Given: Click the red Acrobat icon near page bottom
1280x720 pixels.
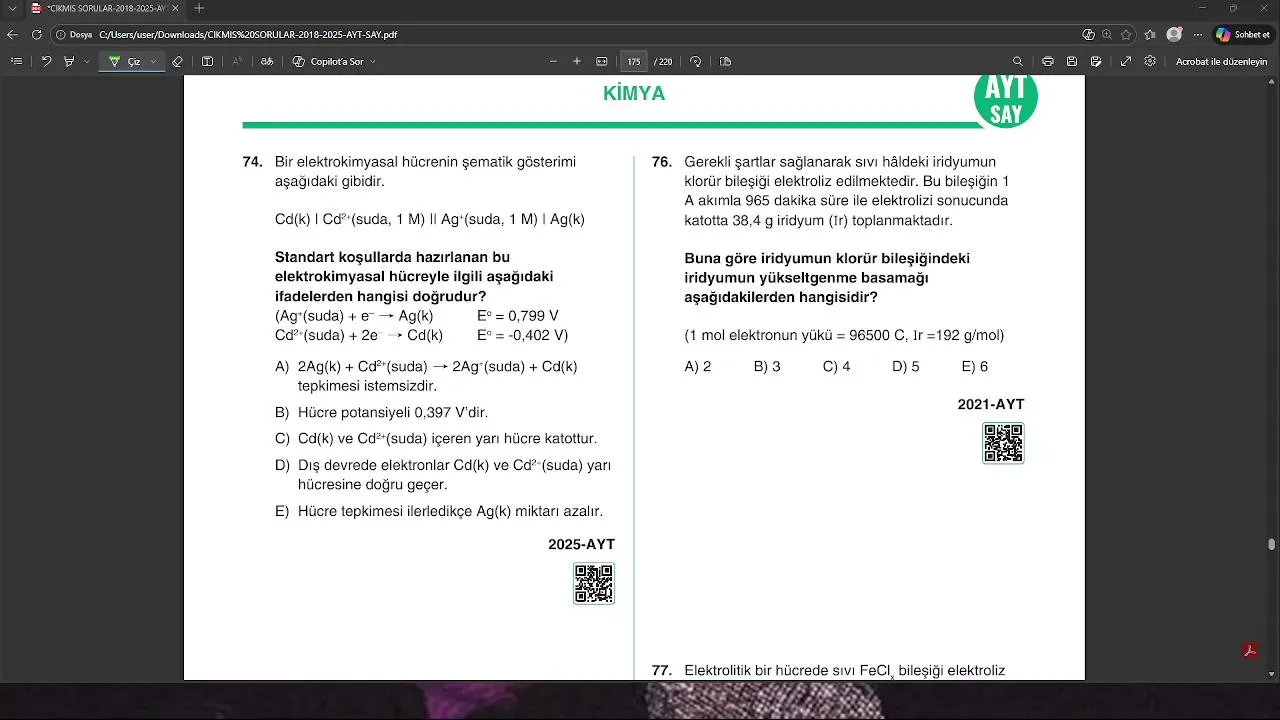Looking at the screenshot, I should 1250,651.
